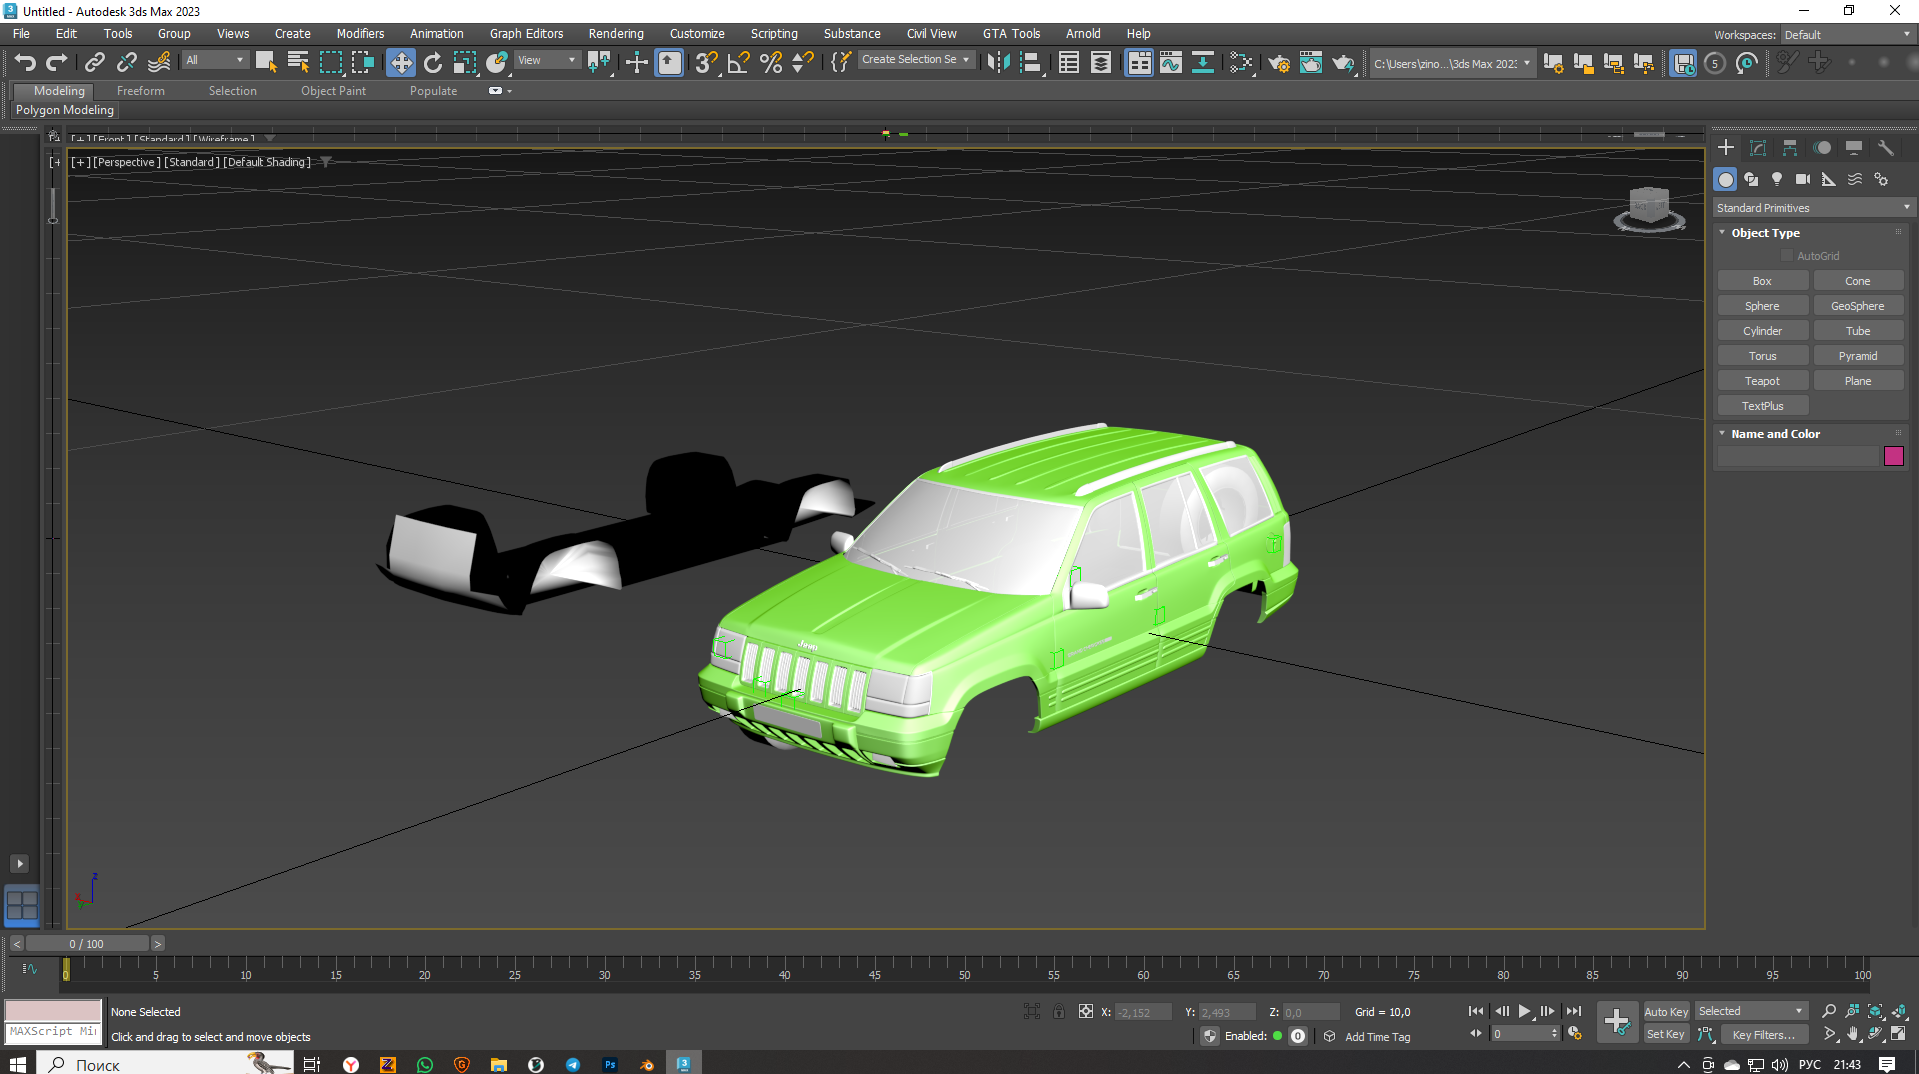Image resolution: width=1919 pixels, height=1074 pixels.
Task: Select the Move tool in the toolbar
Action: [x=400, y=63]
